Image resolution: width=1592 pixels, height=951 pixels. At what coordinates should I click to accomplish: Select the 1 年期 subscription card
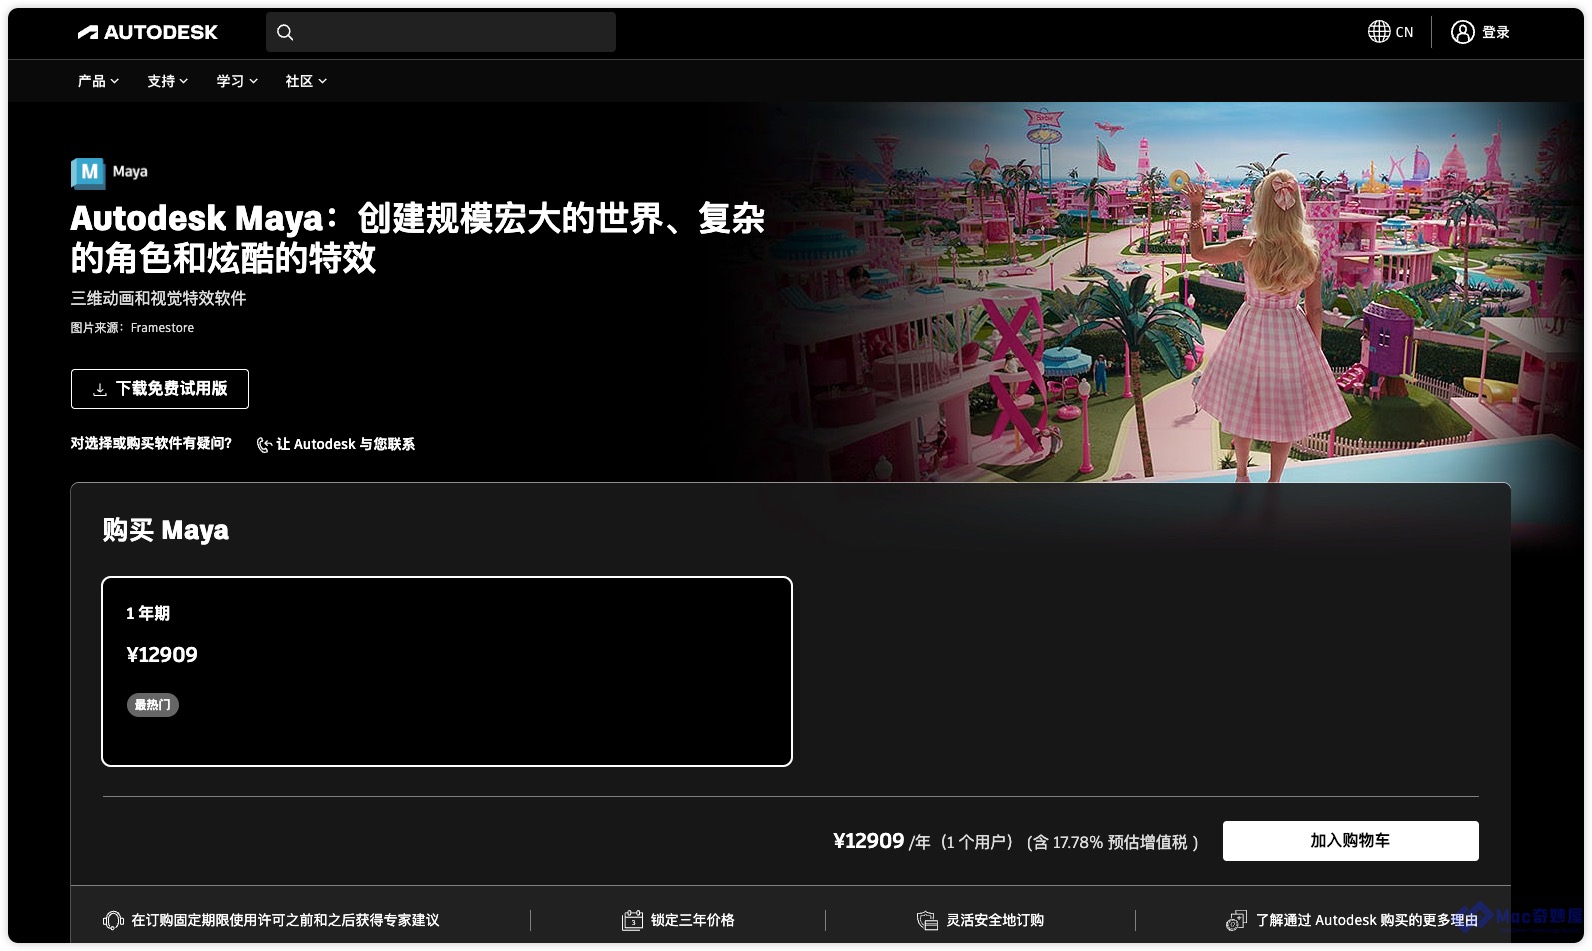click(447, 671)
